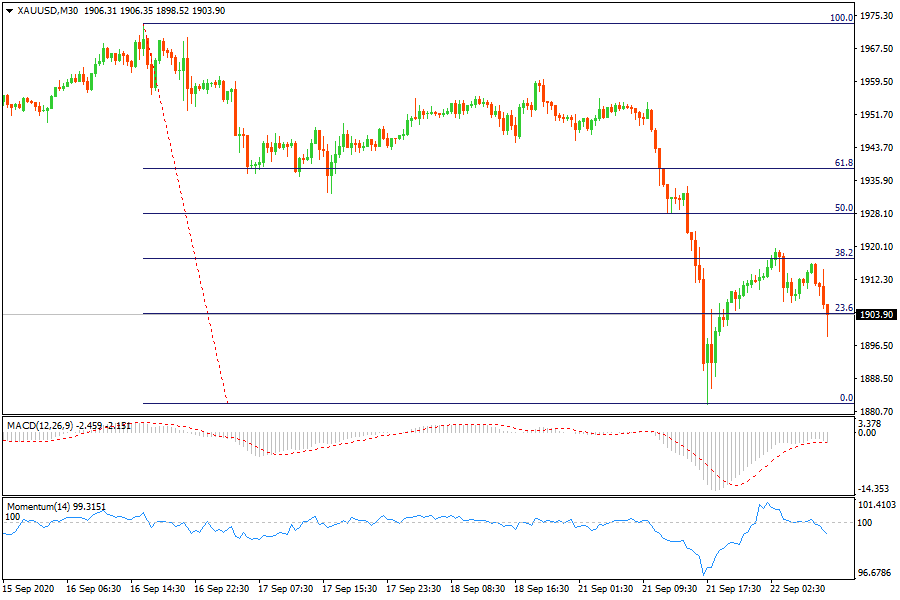
Task: Click the 21 Sep 17:30 time label
Action: (733, 590)
